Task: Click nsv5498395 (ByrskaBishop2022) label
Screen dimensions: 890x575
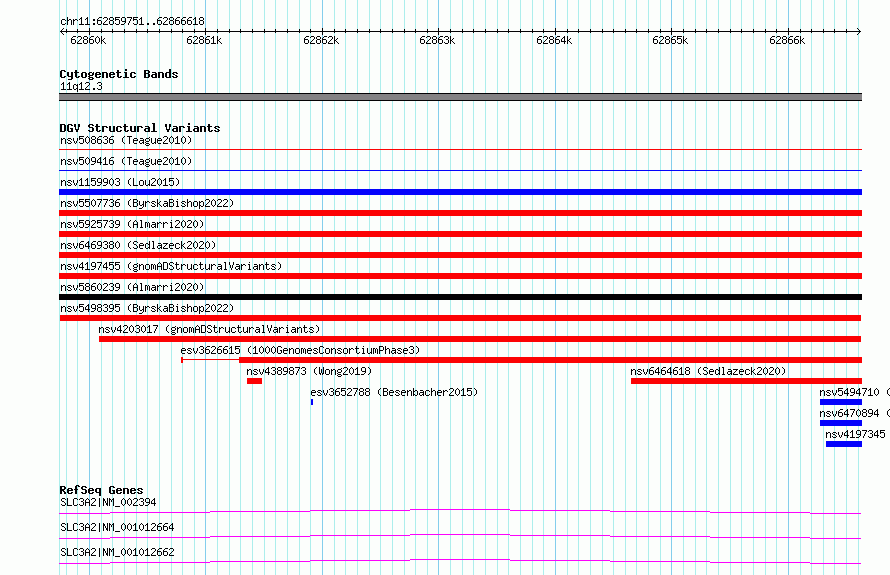Action: coord(147,308)
